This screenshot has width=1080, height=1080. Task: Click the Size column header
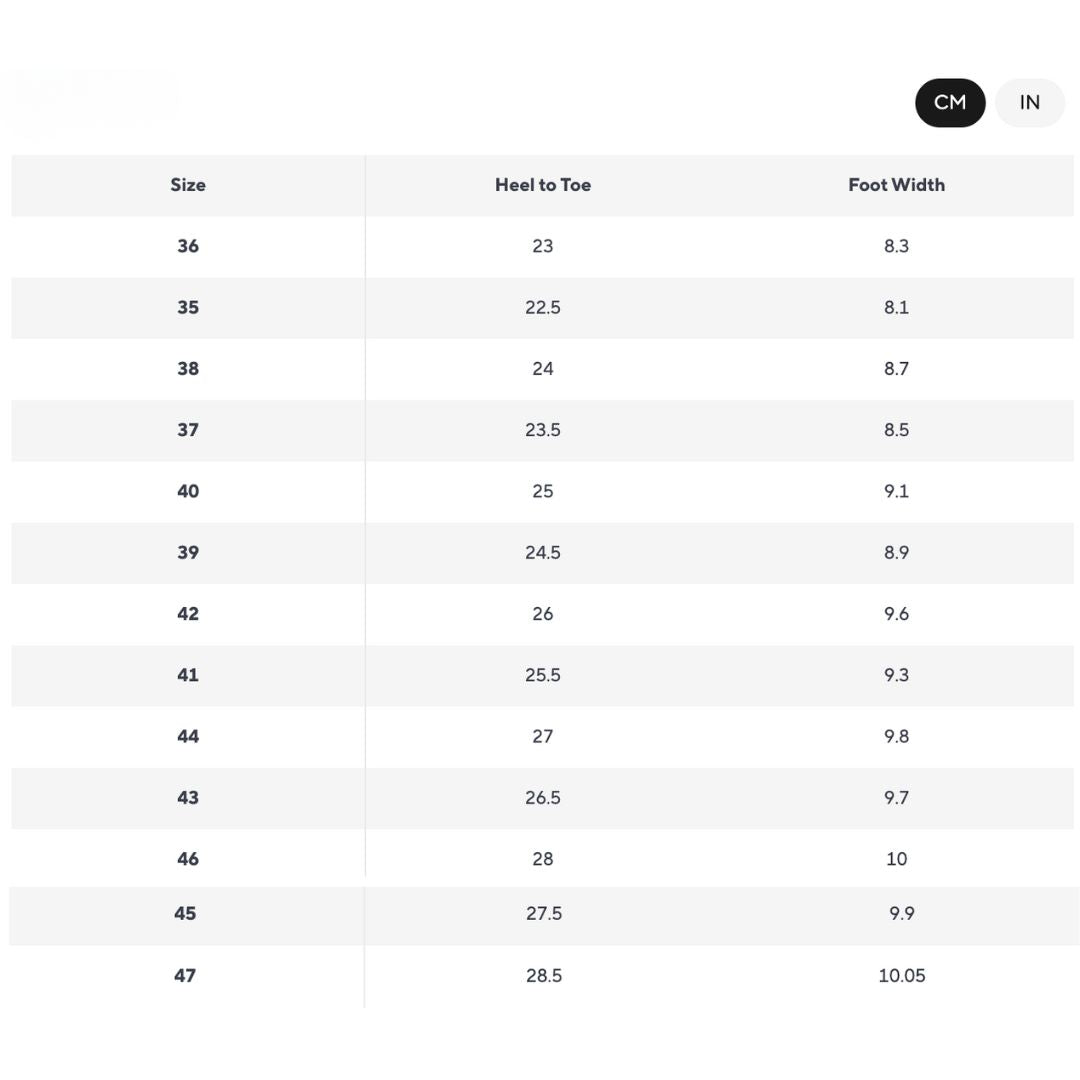pyautogui.click(x=188, y=185)
